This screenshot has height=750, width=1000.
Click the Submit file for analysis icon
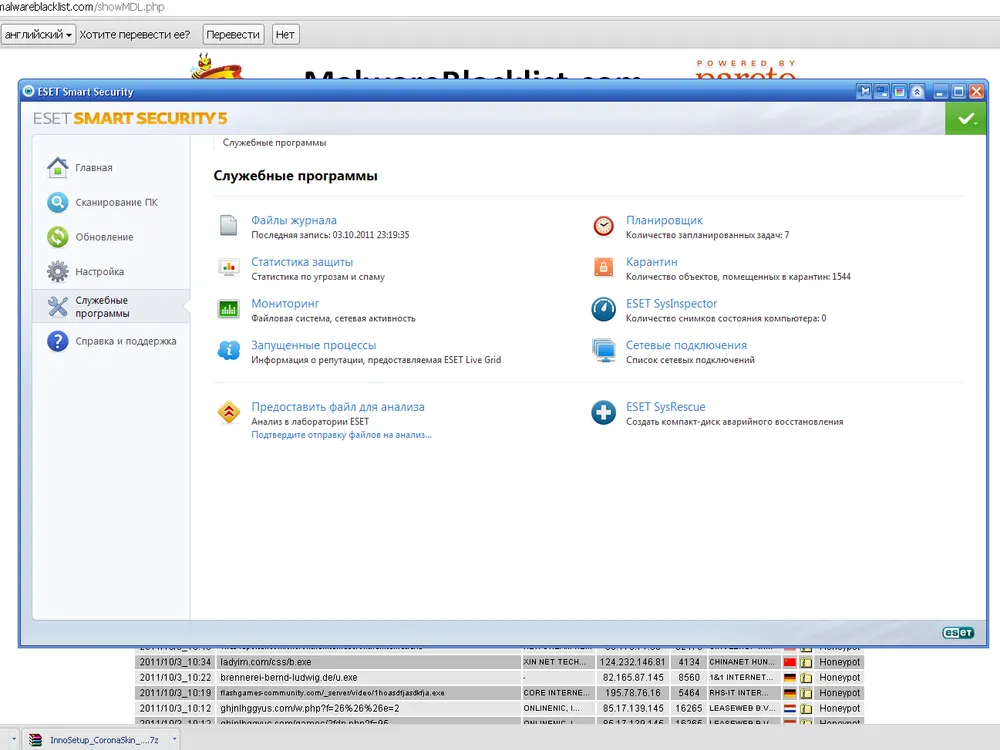click(230, 413)
